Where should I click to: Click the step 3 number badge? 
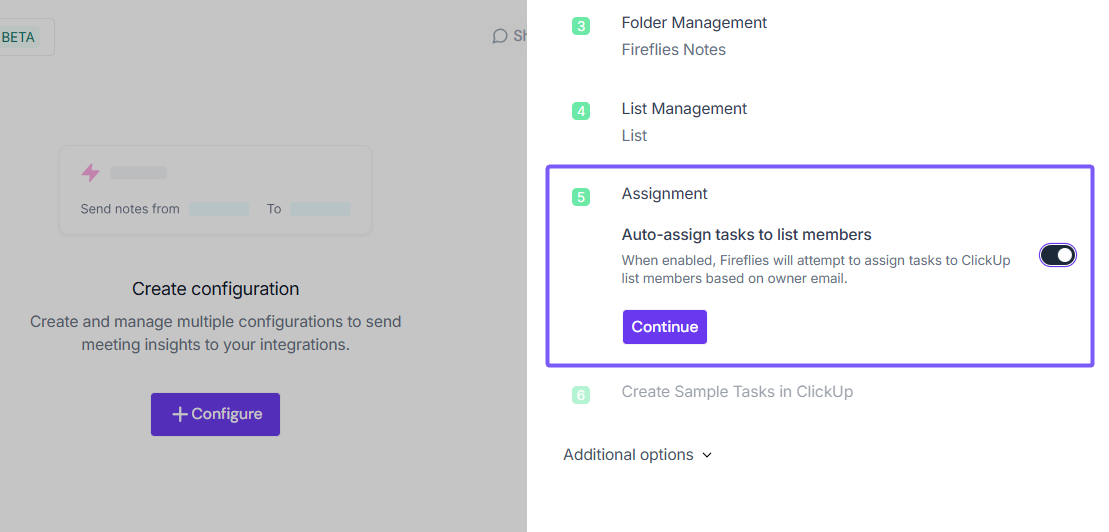point(581,26)
